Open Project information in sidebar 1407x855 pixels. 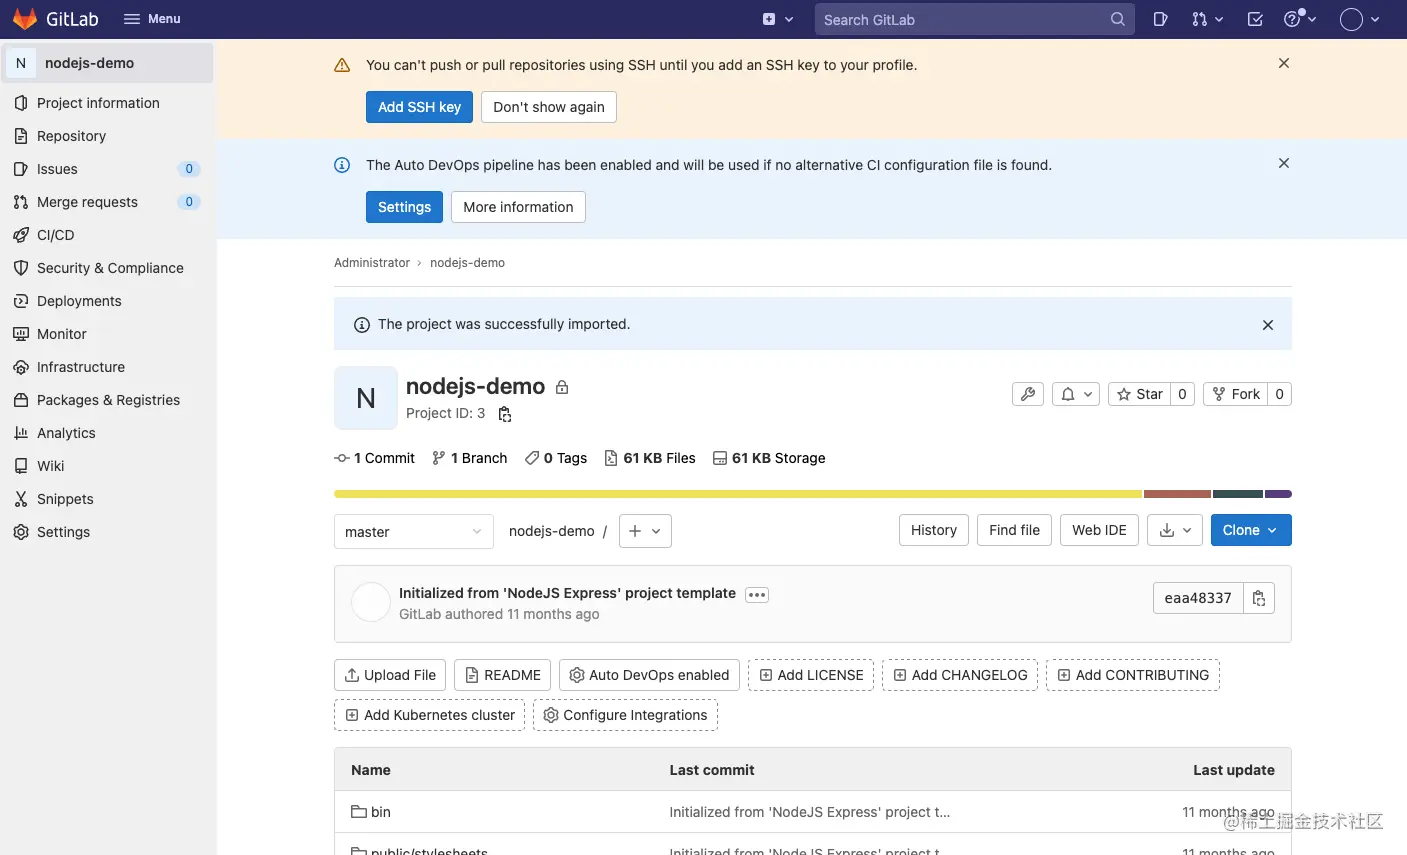[x=98, y=103]
